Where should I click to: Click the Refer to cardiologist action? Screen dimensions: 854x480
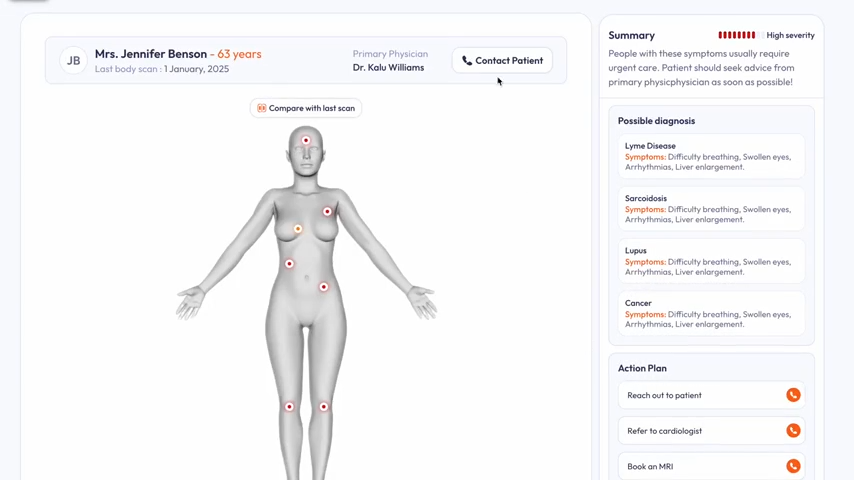pos(711,430)
